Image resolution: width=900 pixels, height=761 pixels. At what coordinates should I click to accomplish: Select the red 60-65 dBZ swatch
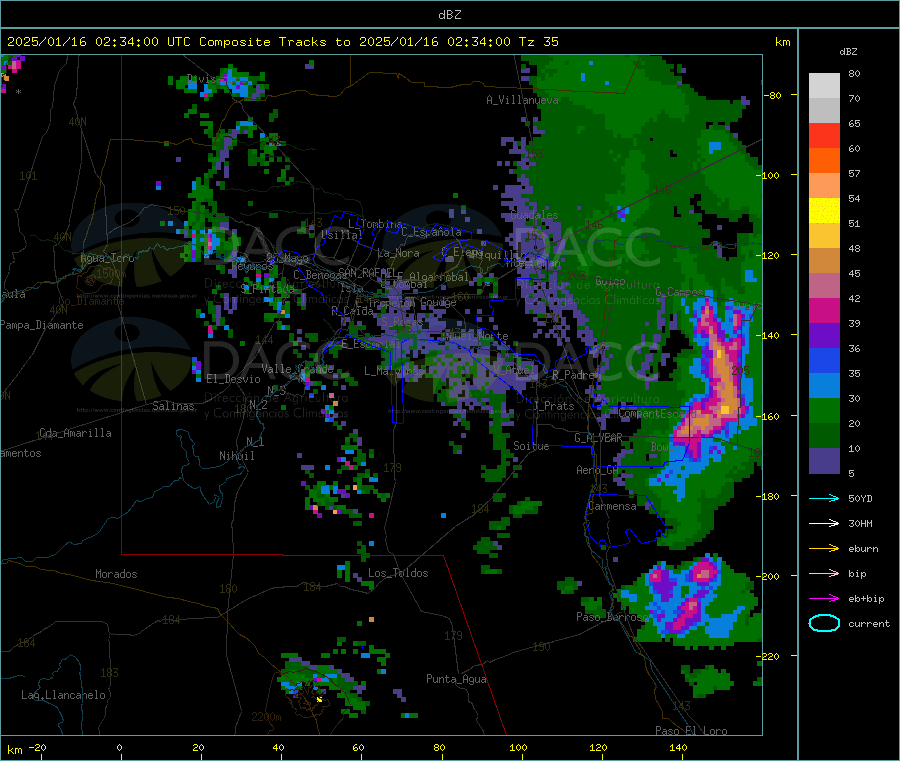tap(824, 136)
